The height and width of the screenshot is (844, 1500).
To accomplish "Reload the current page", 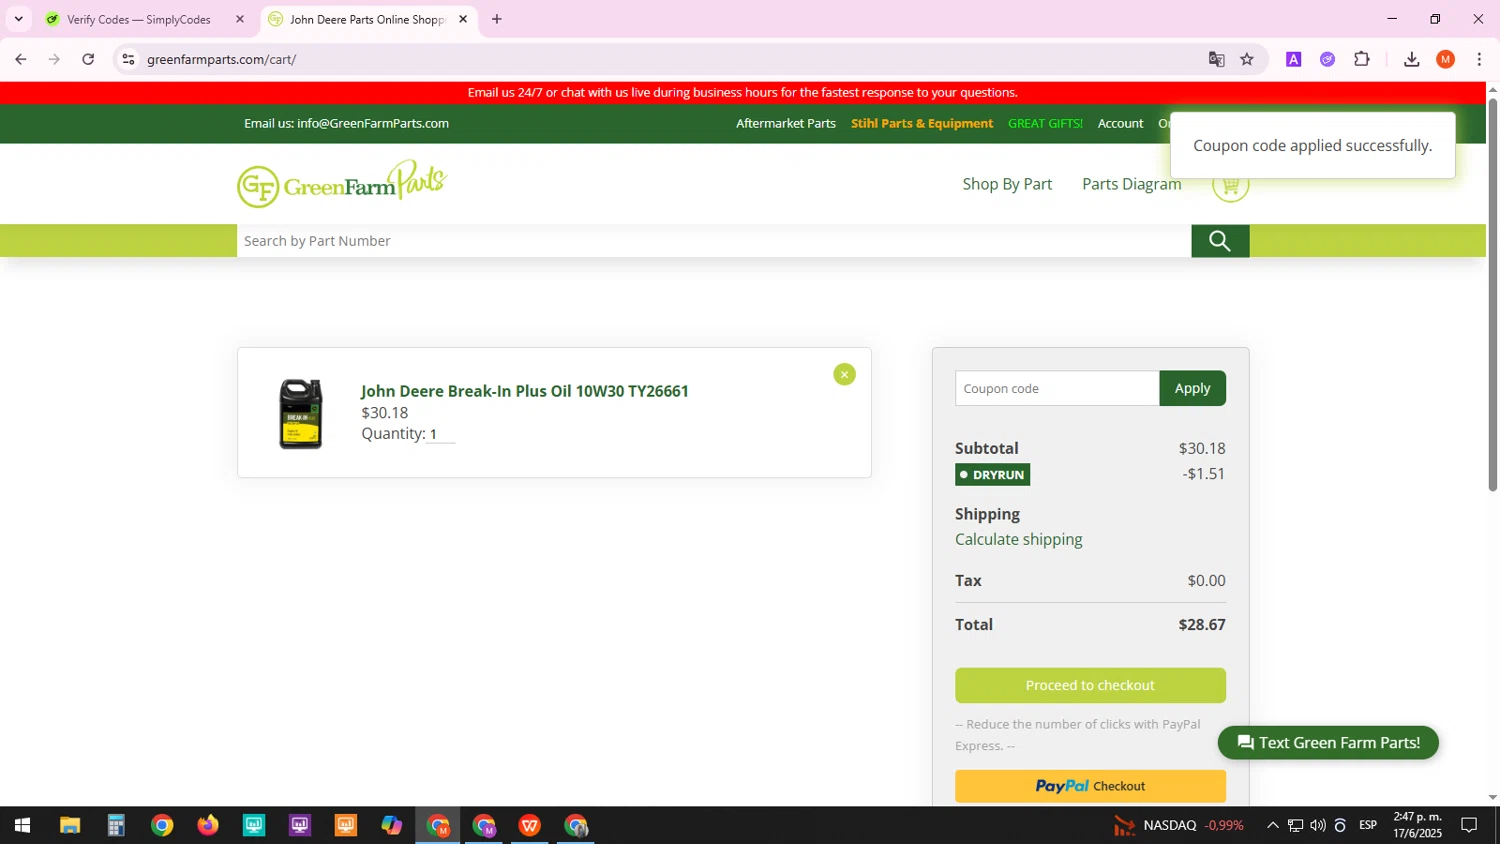I will point(88,59).
